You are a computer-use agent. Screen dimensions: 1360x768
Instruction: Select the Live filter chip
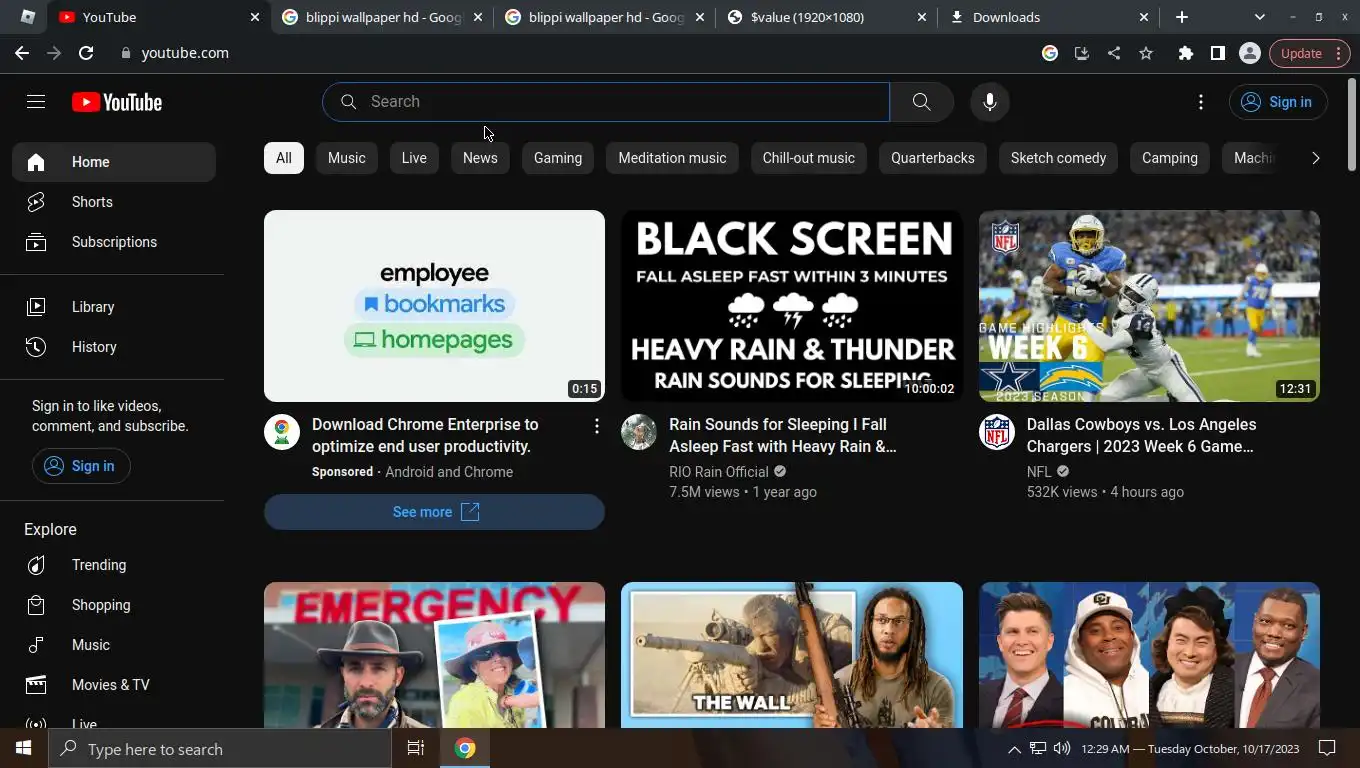click(x=414, y=158)
